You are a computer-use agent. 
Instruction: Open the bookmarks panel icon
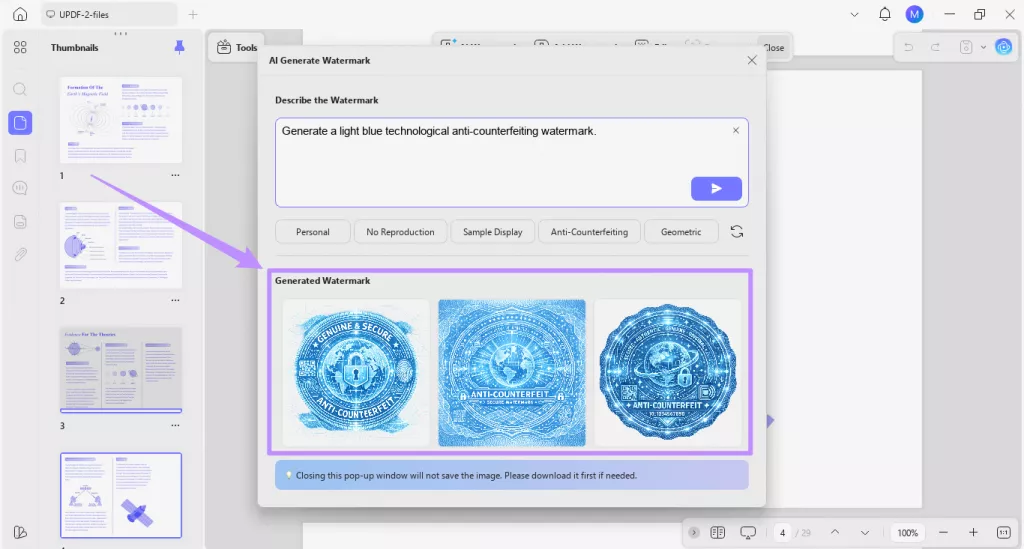pyautogui.click(x=20, y=156)
